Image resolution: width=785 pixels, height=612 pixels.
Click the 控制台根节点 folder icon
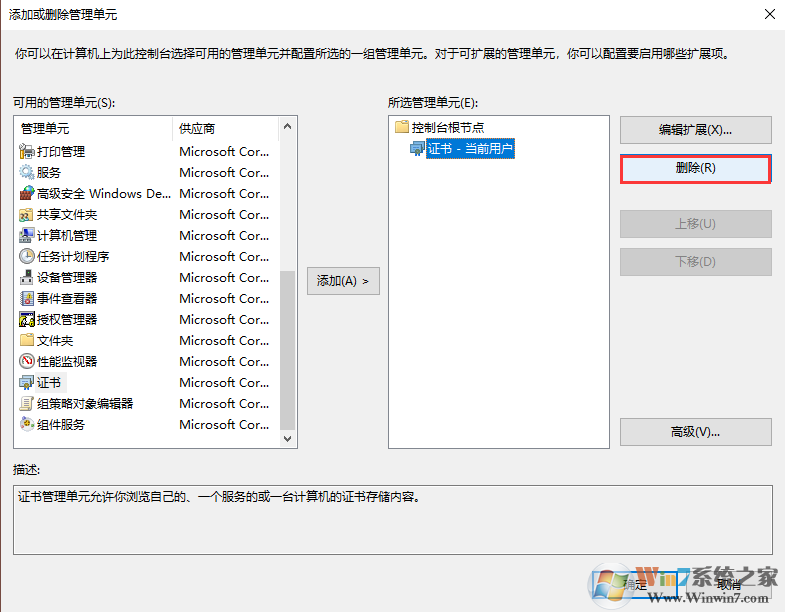[x=402, y=127]
